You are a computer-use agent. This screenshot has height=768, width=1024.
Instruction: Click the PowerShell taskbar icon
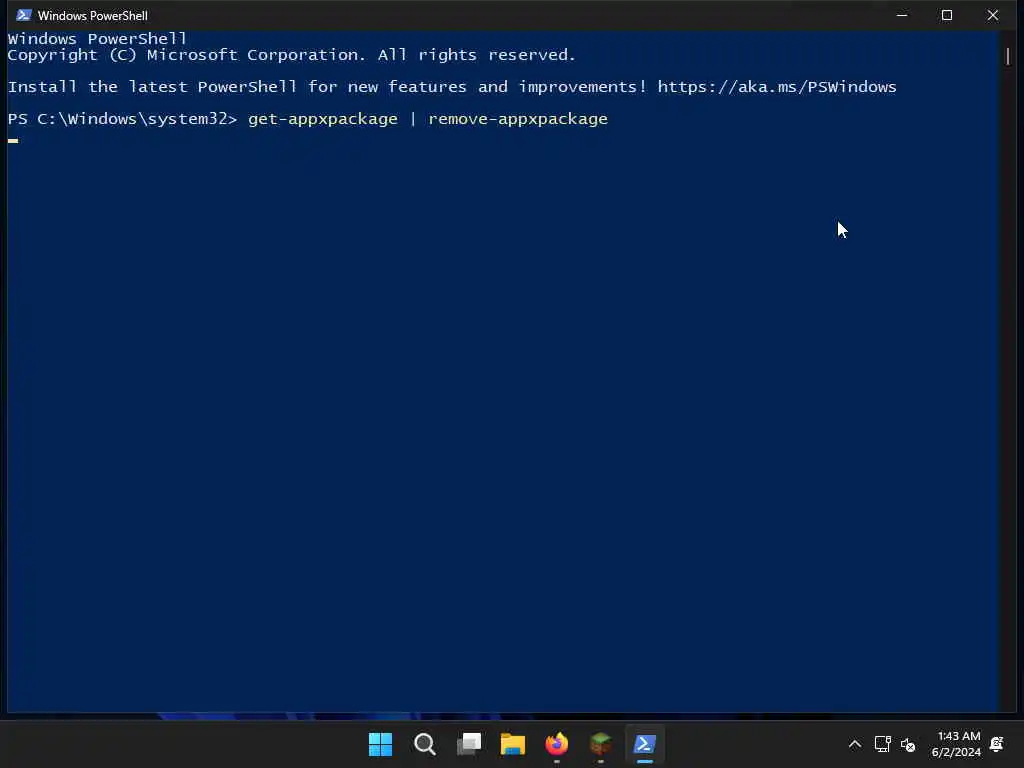pos(645,744)
